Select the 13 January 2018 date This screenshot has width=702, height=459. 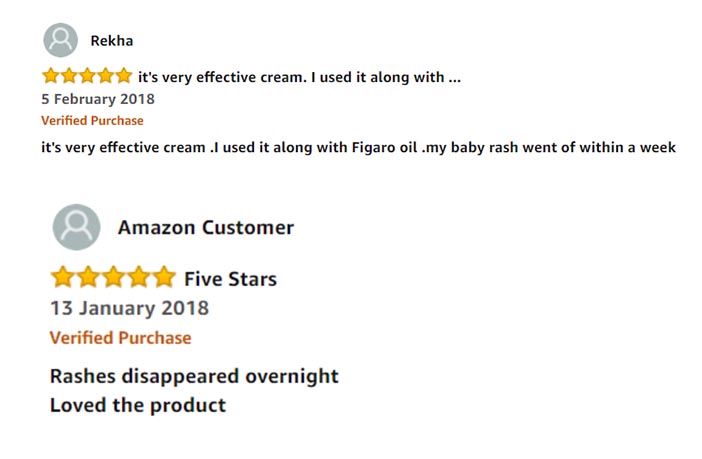[129, 308]
